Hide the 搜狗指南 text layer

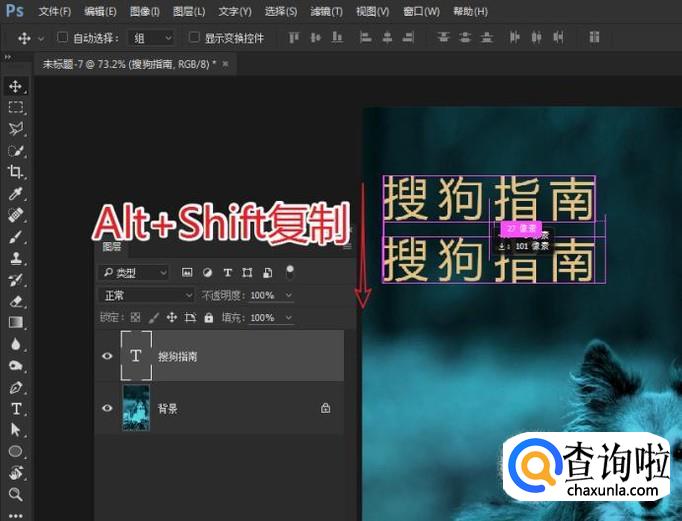107,356
